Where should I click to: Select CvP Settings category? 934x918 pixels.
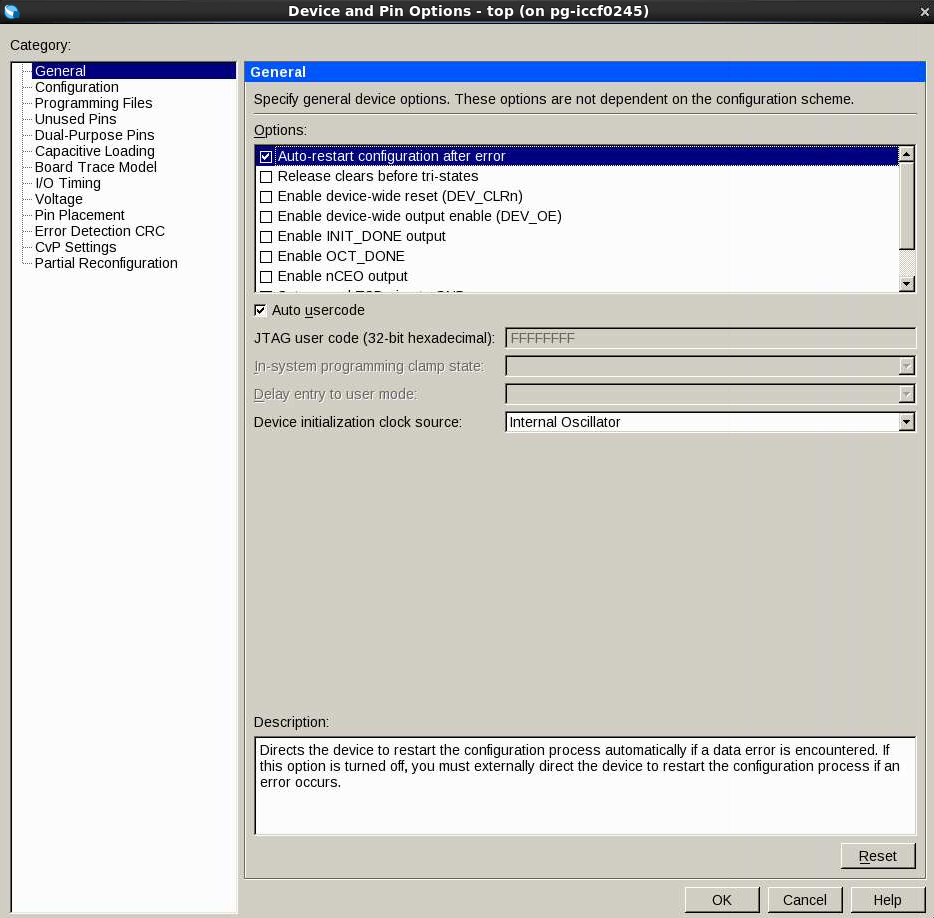75,247
